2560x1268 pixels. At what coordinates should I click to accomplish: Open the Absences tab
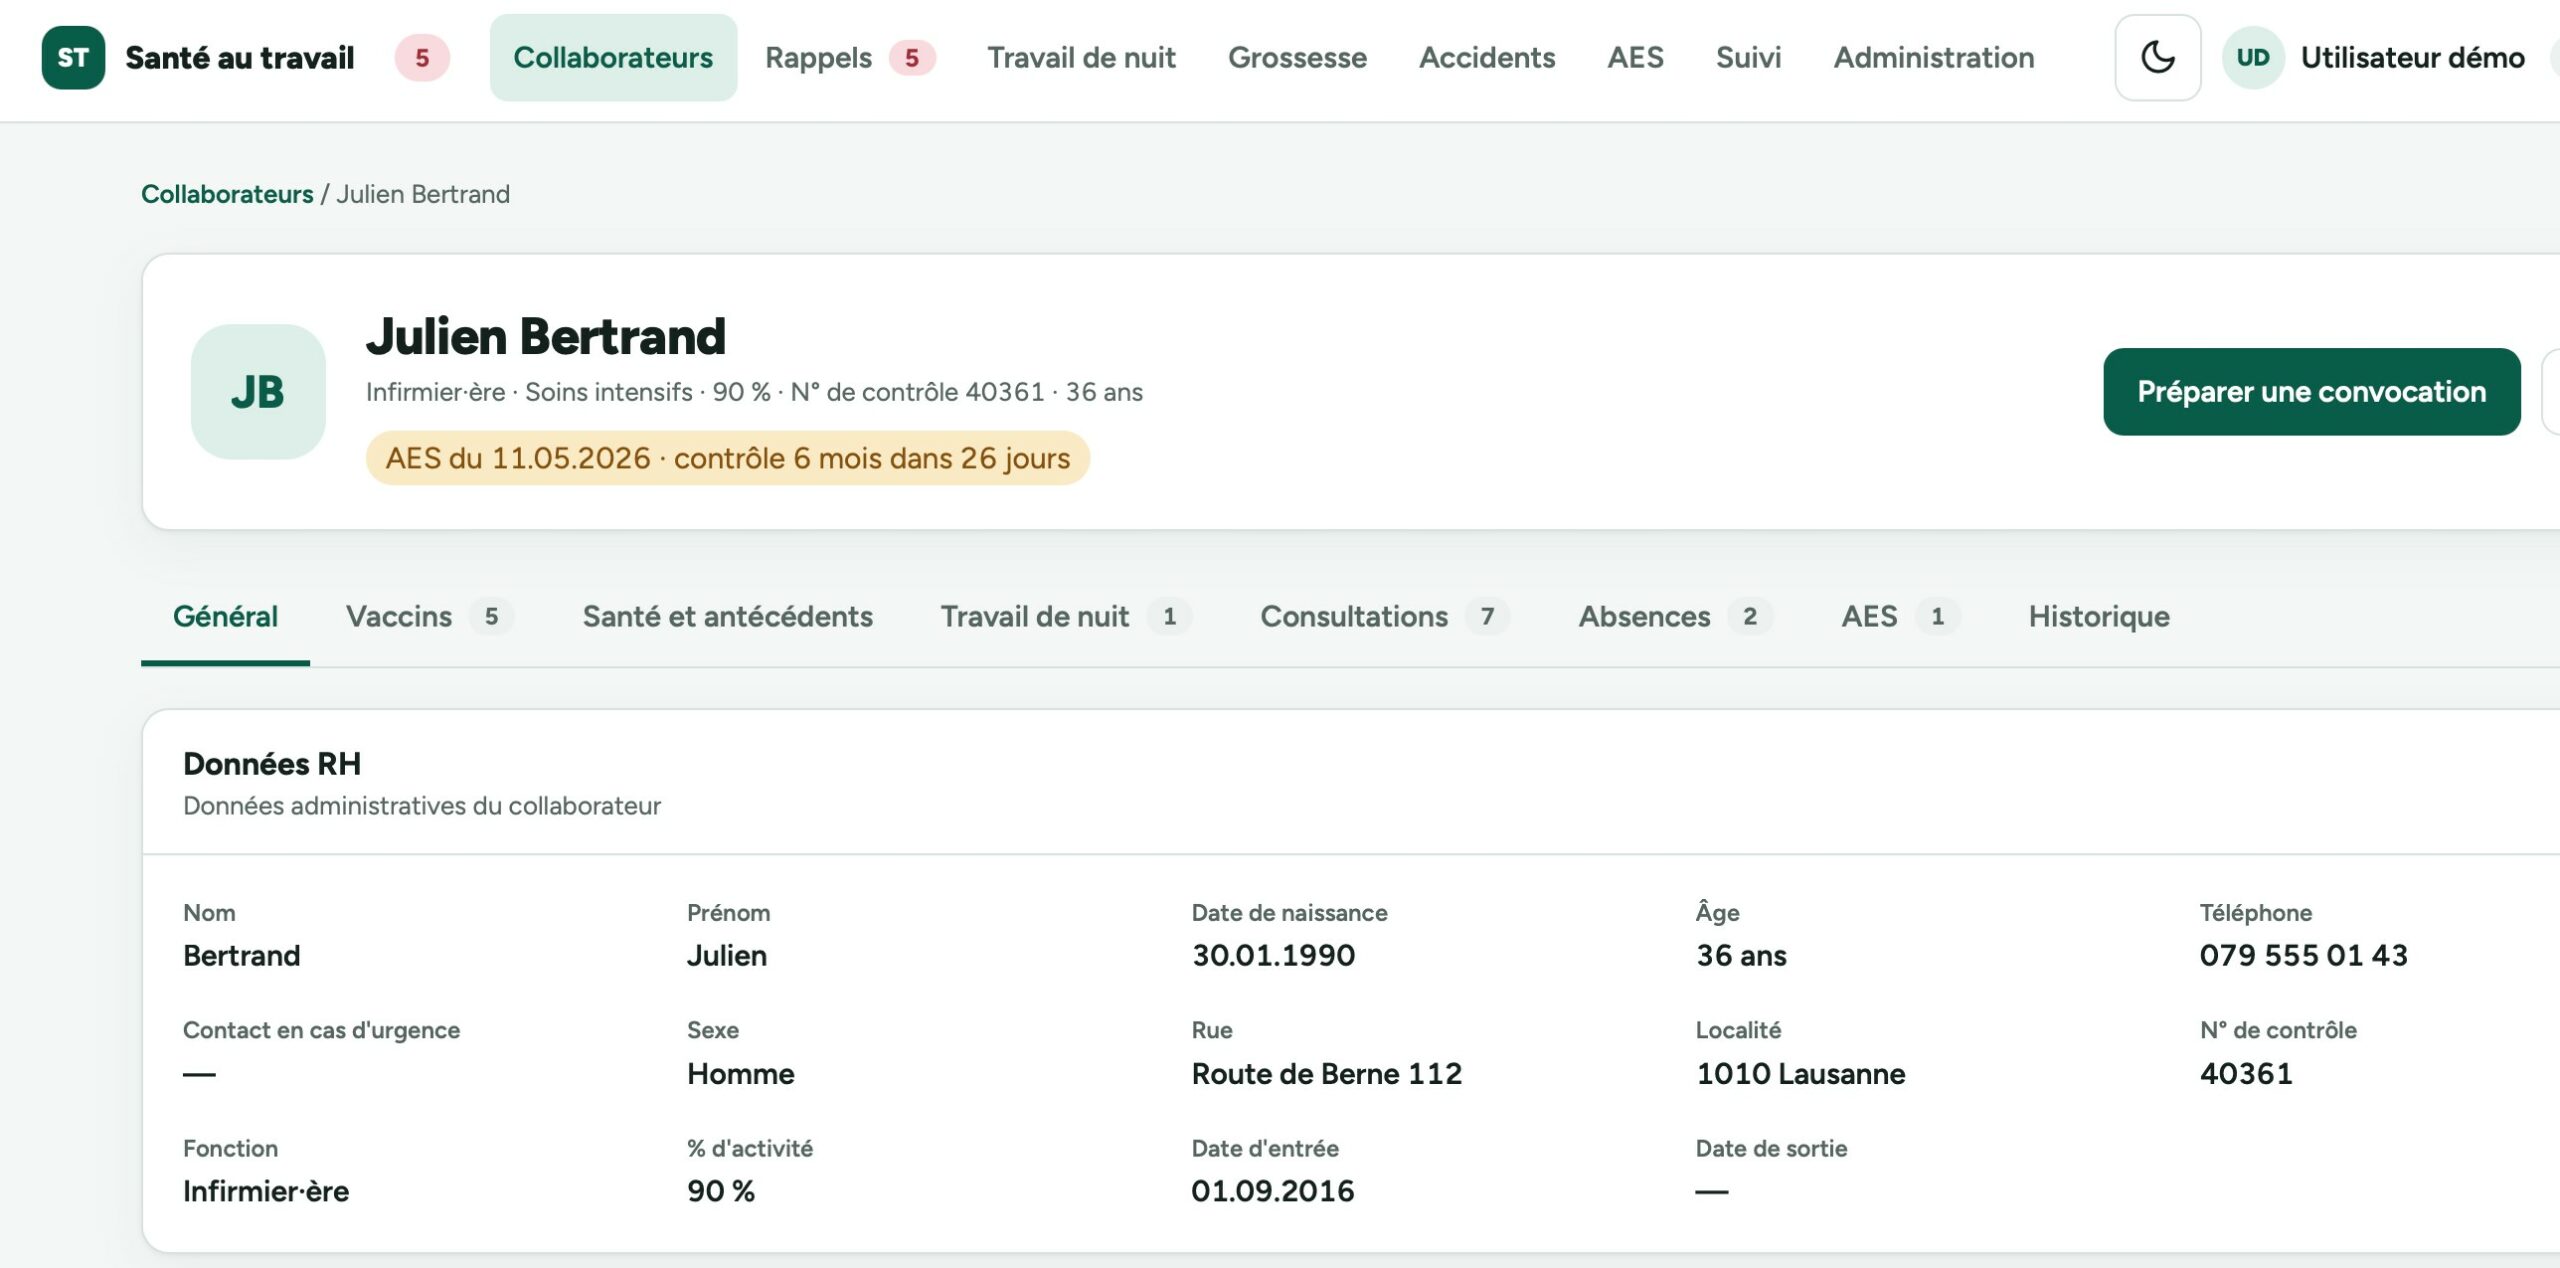coord(1675,616)
